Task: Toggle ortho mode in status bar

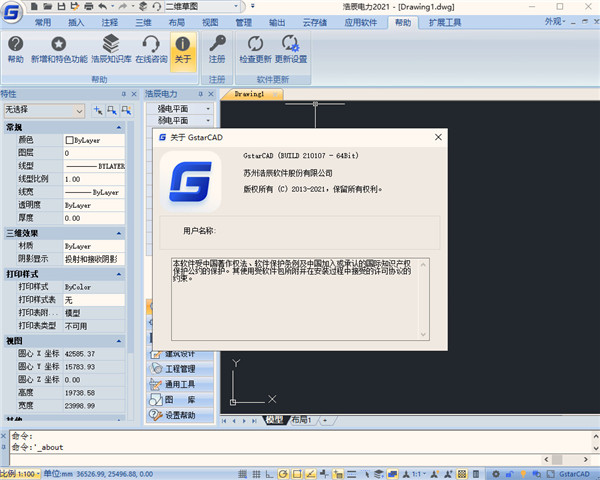Action: coord(269,474)
